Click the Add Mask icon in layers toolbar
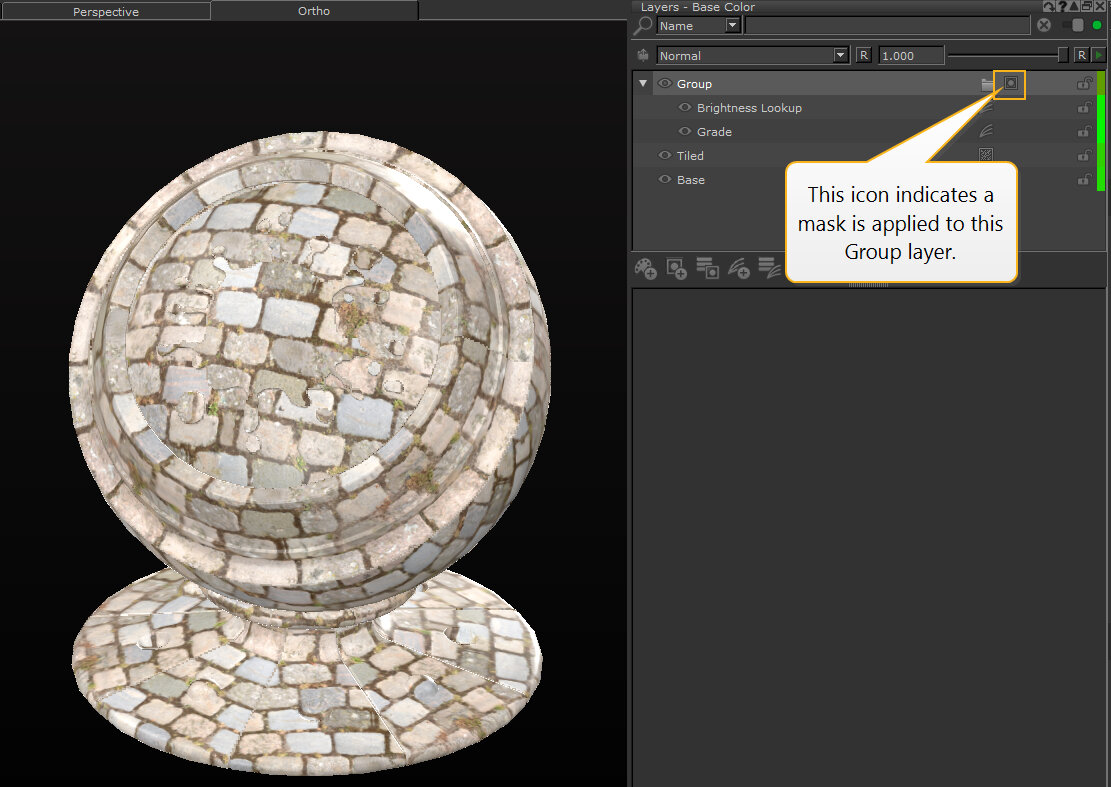The image size is (1111, 787). click(x=677, y=269)
